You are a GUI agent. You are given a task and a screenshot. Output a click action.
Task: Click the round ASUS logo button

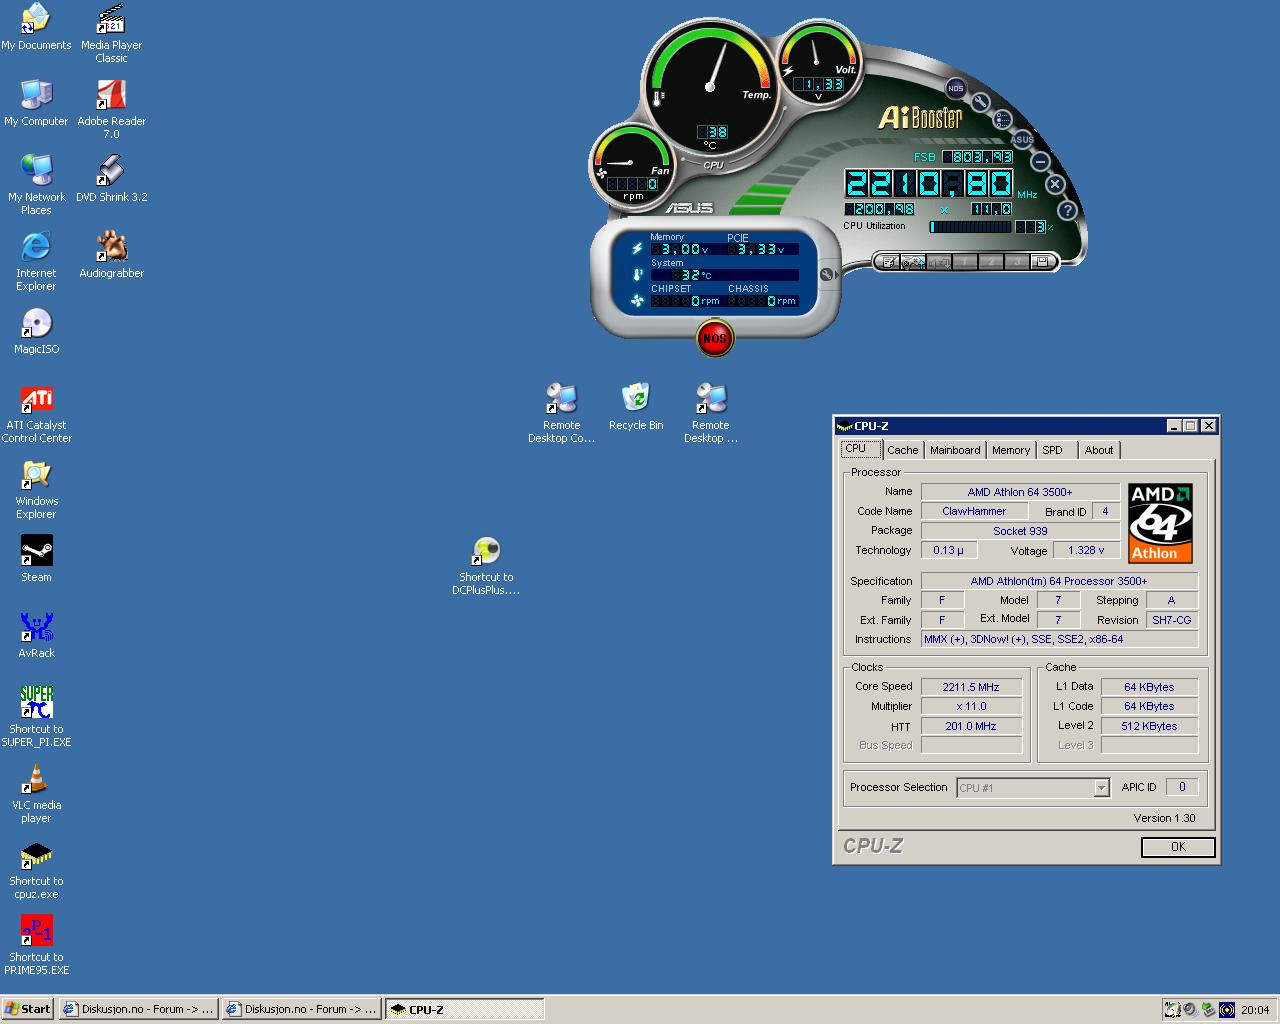tap(1022, 139)
